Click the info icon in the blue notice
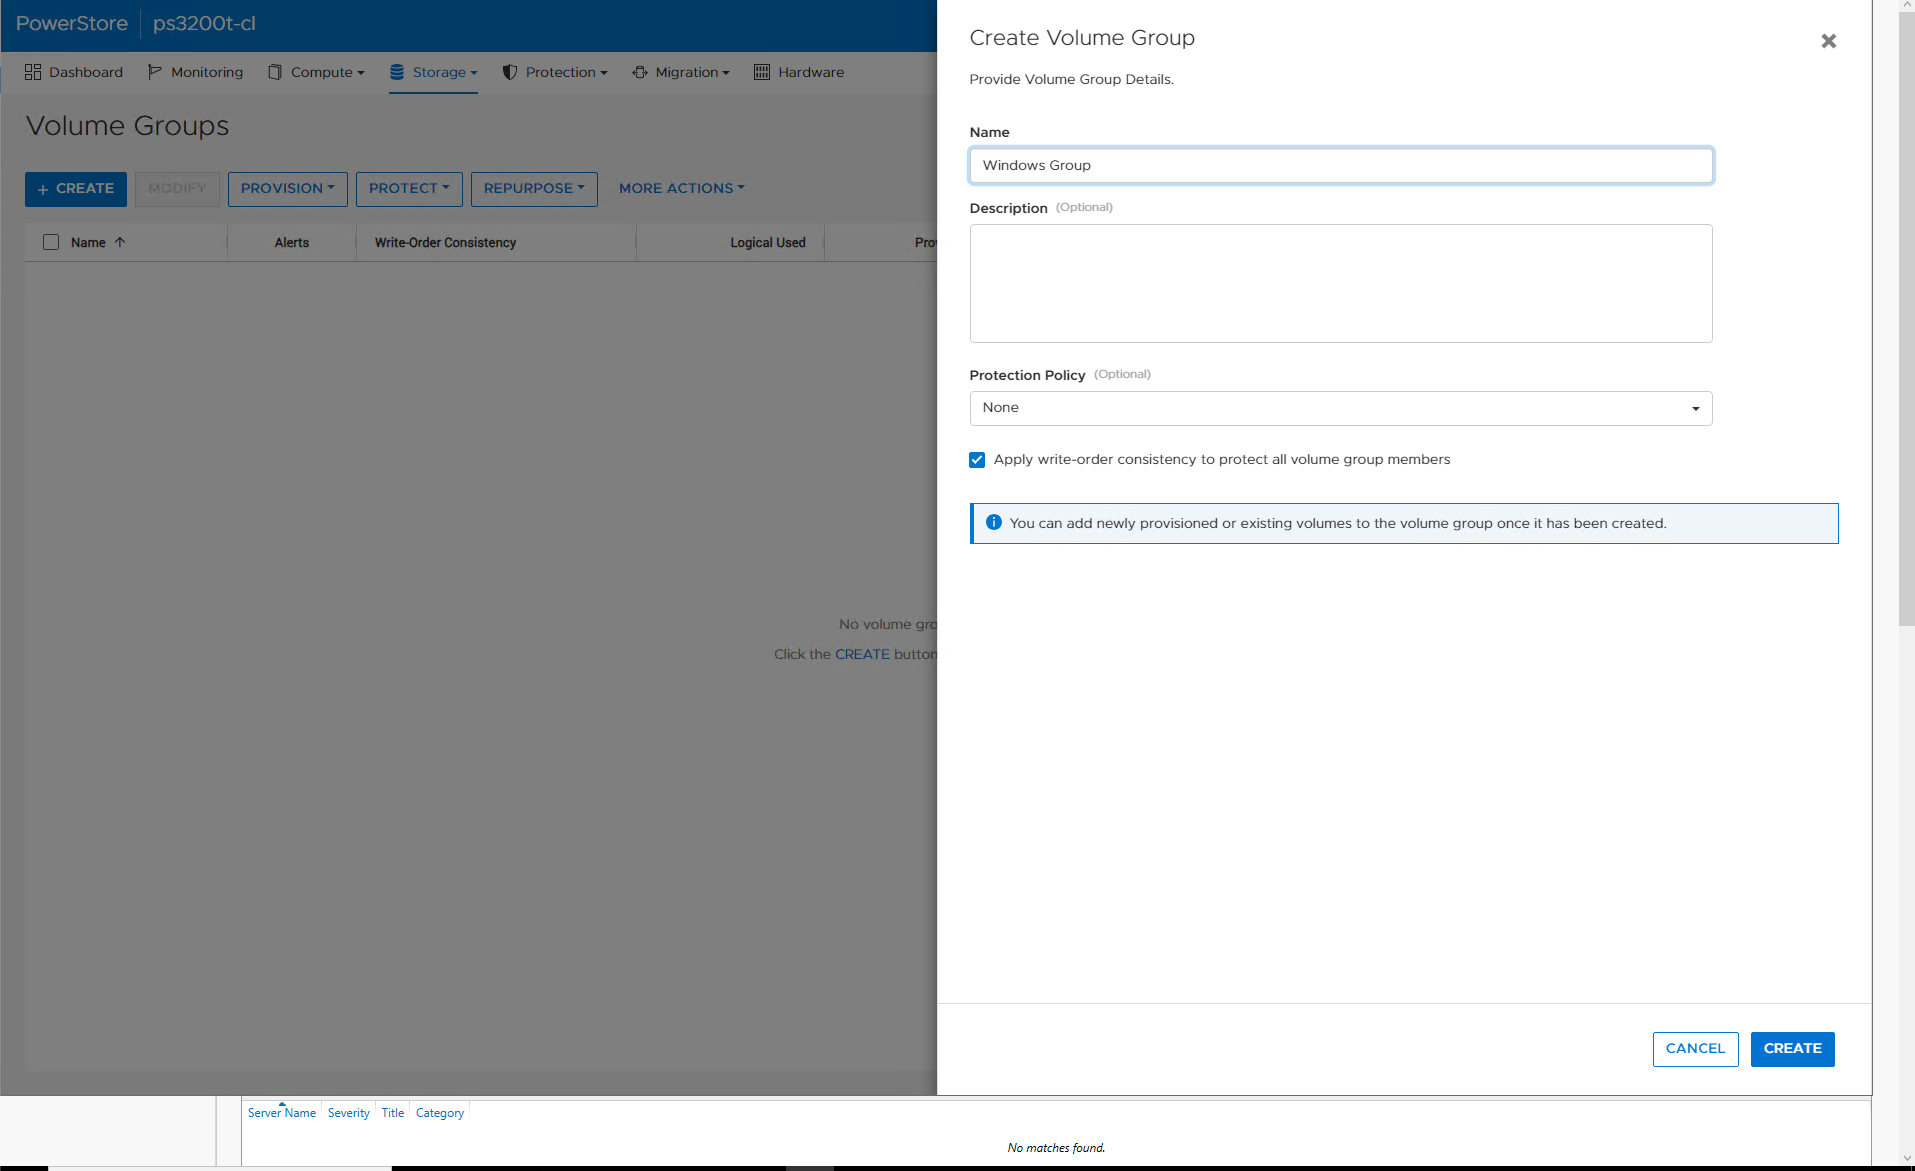This screenshot has height=1171, width=1915. point(994,522)
